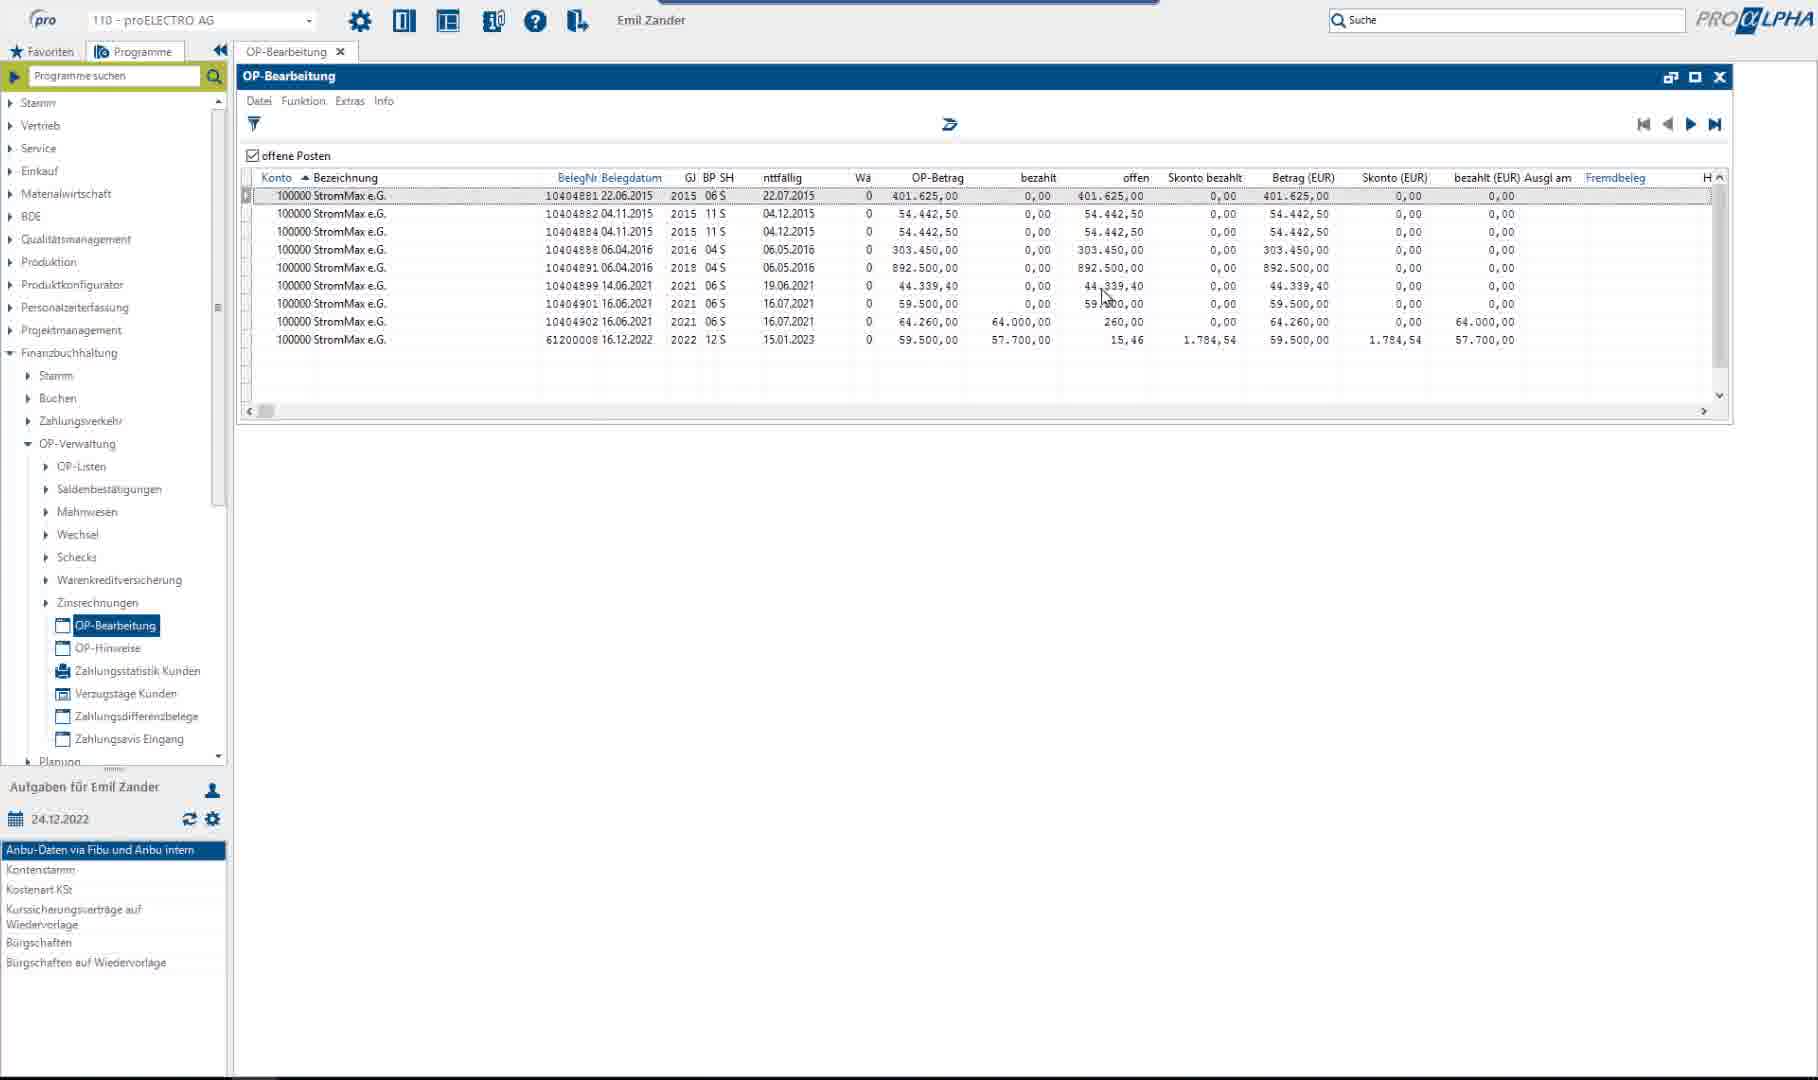The width and height of the screenshot is (1818, 1080).
Task: Open the settings gear in top toolbar
Action: click(360, 21)
